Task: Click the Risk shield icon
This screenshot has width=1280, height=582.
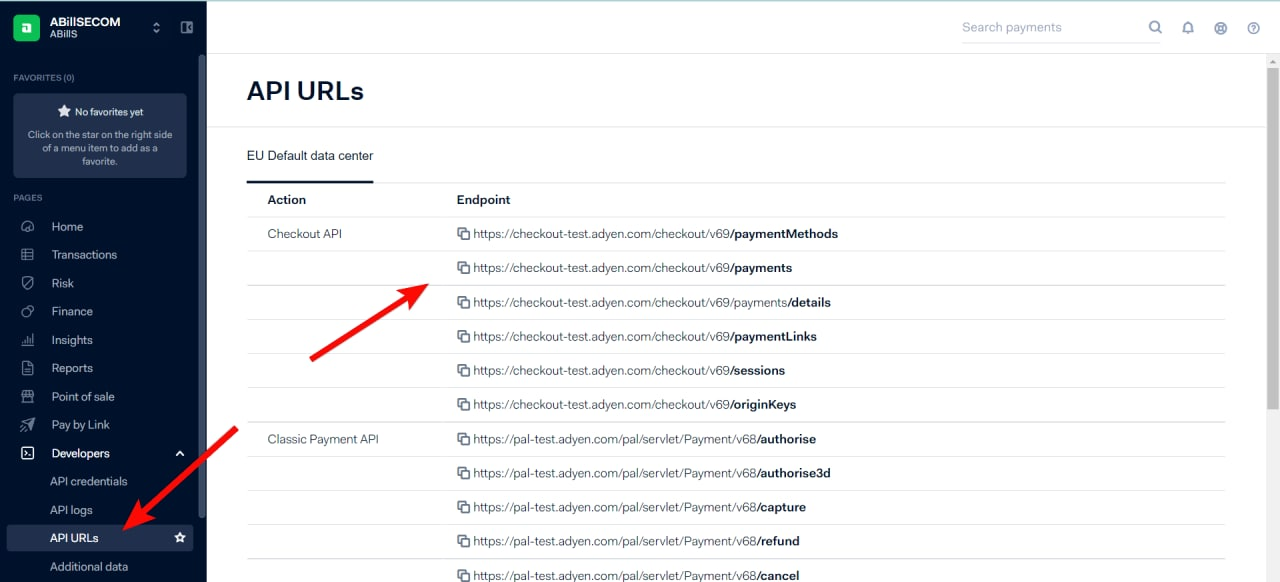Action: [28, 283]
